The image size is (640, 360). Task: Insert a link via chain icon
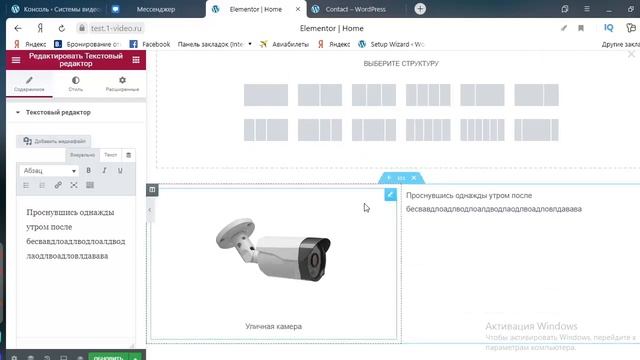pyautogui.click(x=58, y=185)
